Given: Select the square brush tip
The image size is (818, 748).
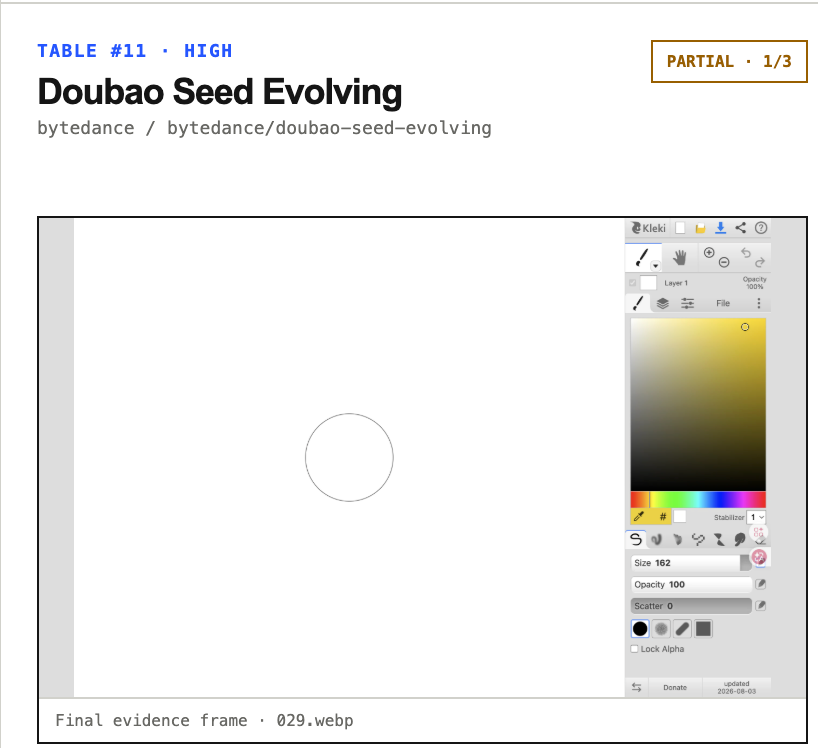Looking at the screenshot, I should (703, 629).
